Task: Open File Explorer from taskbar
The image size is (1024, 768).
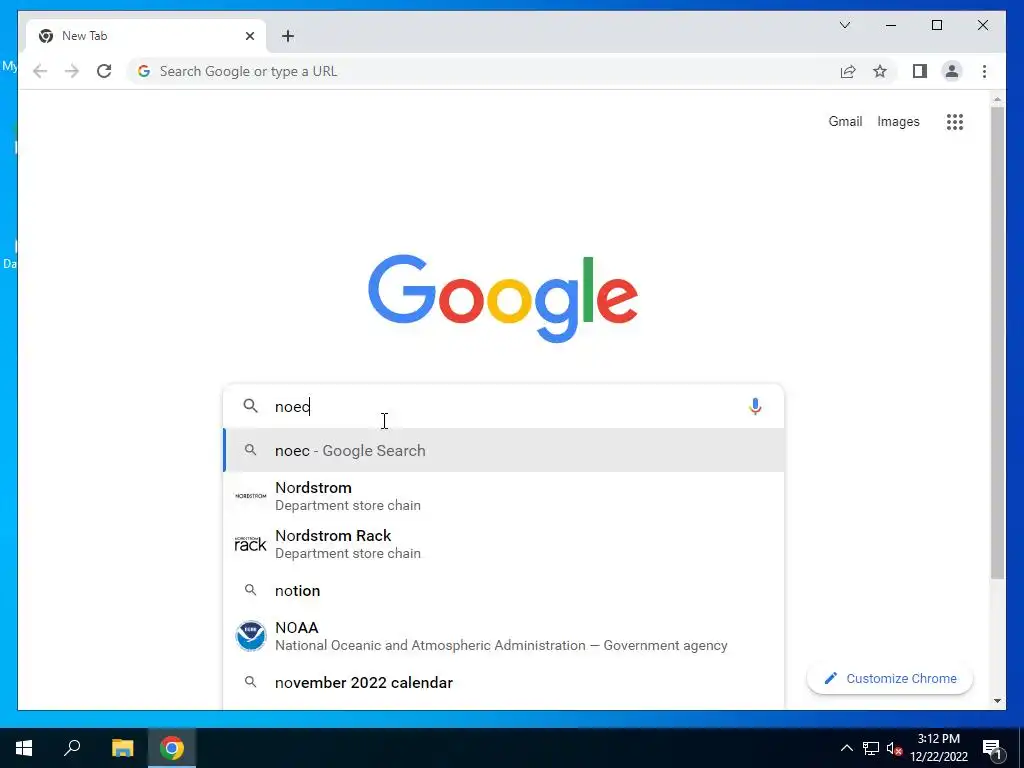Action: pos(122,748)
